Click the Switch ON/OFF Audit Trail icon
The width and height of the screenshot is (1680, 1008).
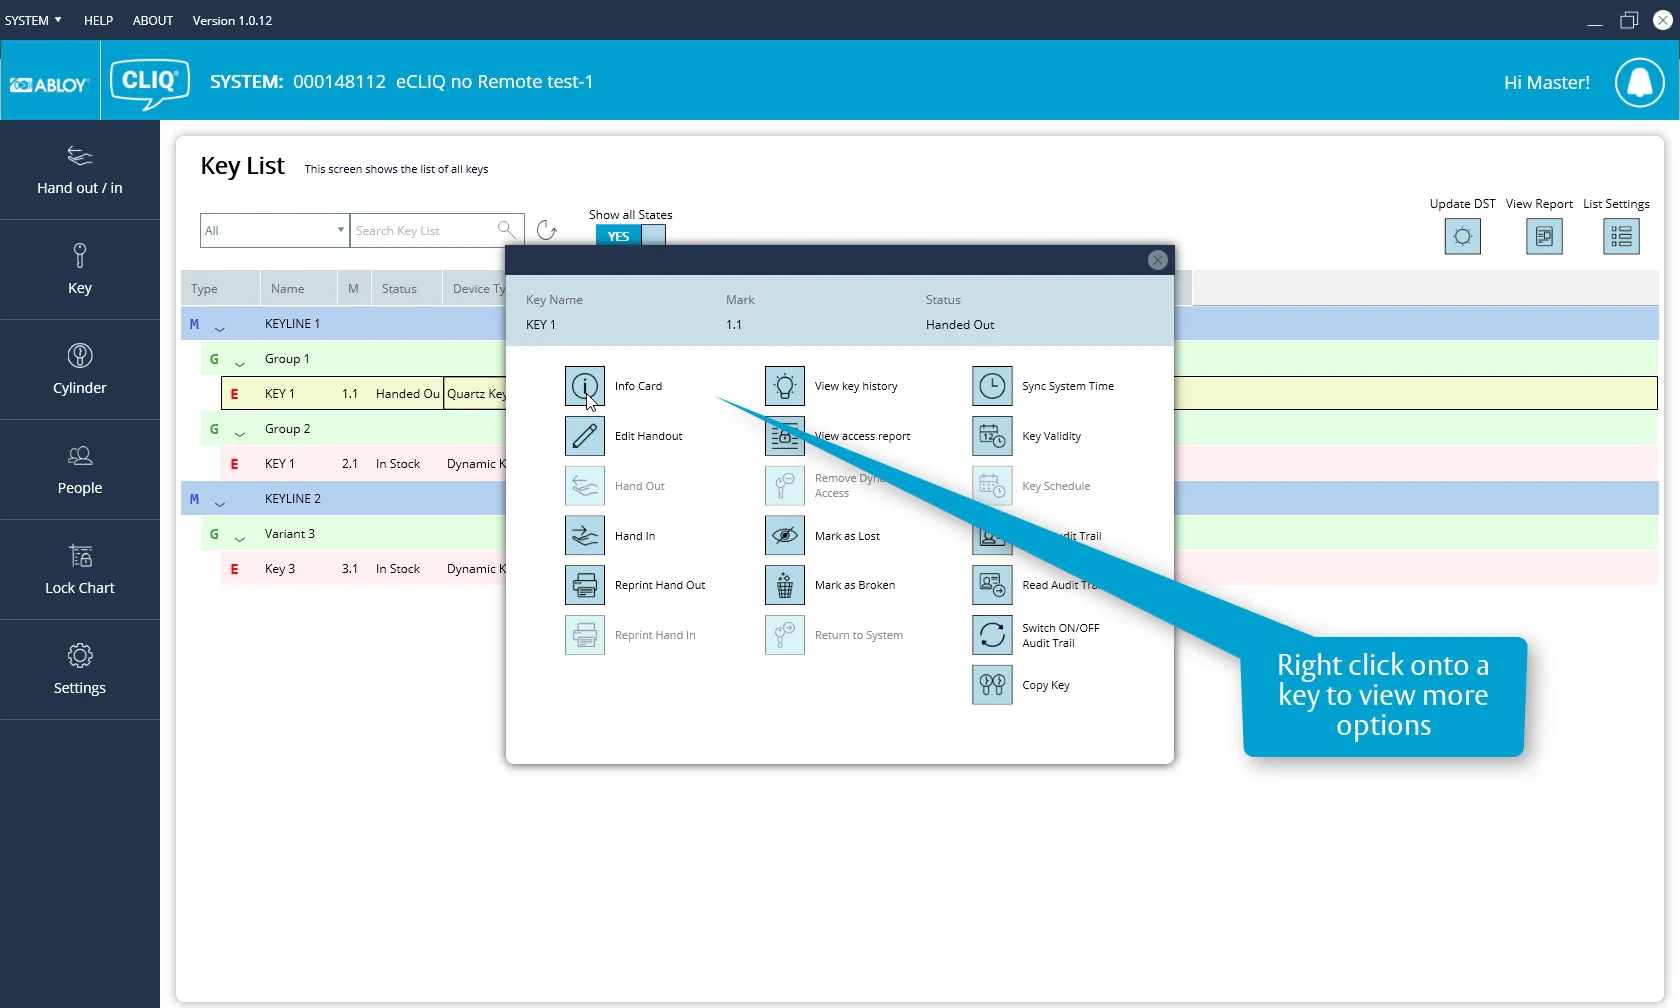(x=992, y=635)
